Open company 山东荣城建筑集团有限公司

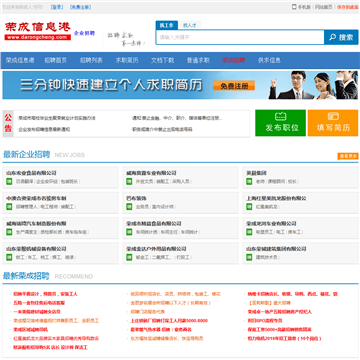coord(276,249)
